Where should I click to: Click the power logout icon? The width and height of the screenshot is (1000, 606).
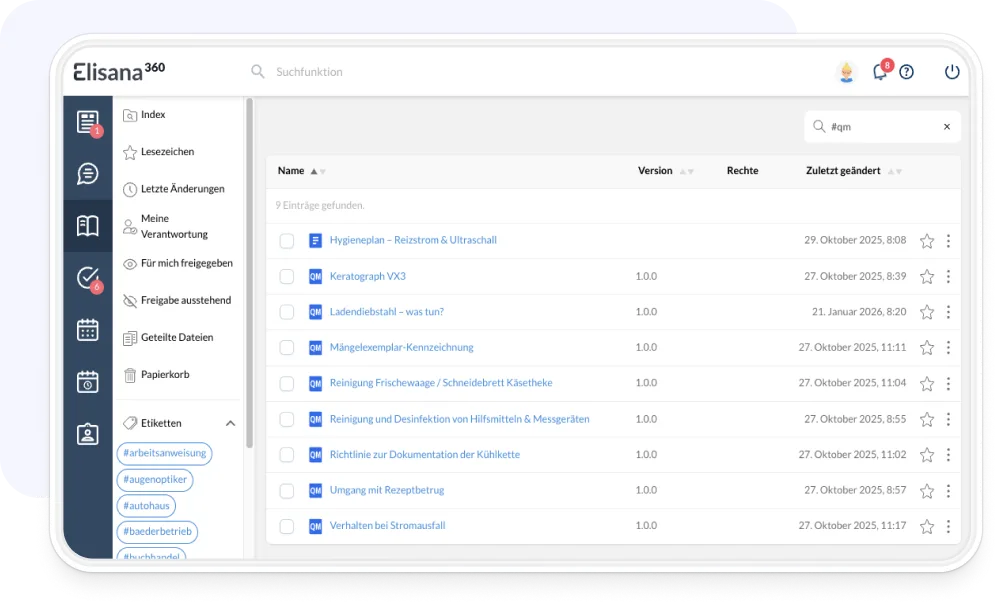952,72
